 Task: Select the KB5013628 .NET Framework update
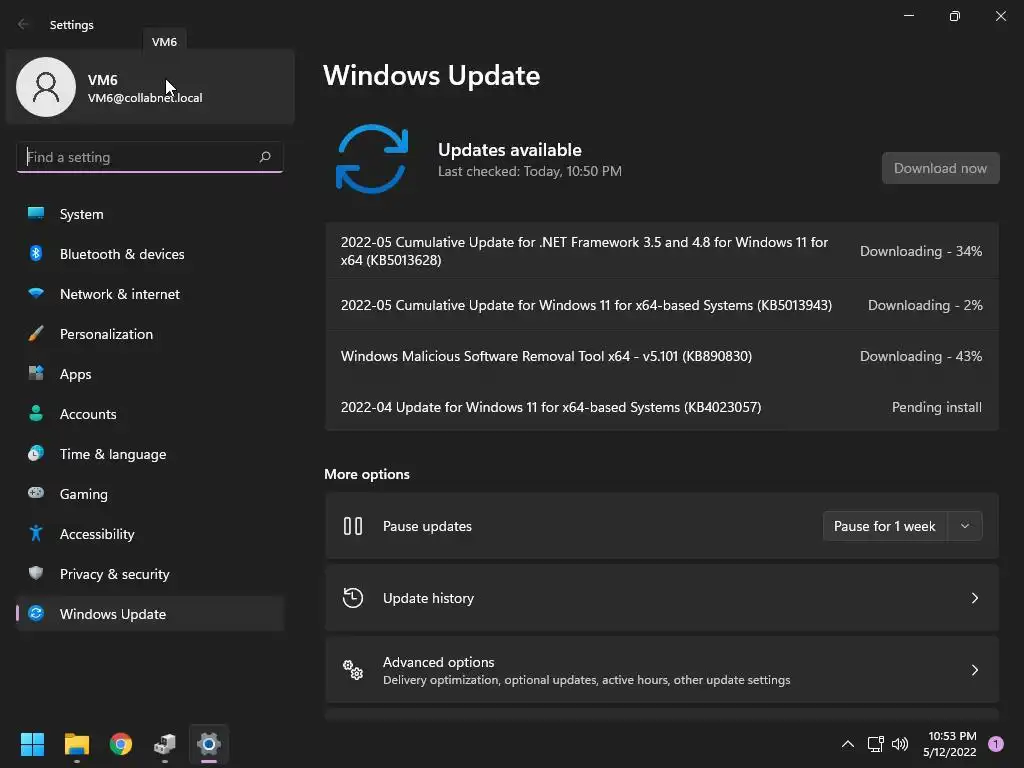662,251
